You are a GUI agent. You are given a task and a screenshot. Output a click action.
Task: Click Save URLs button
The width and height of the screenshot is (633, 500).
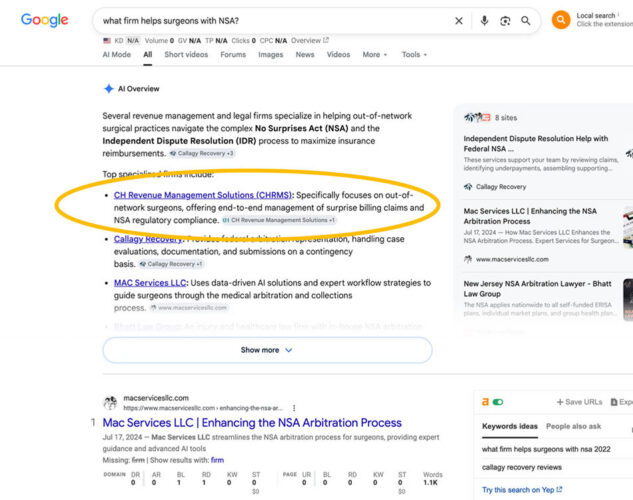[x=579, y=402]
